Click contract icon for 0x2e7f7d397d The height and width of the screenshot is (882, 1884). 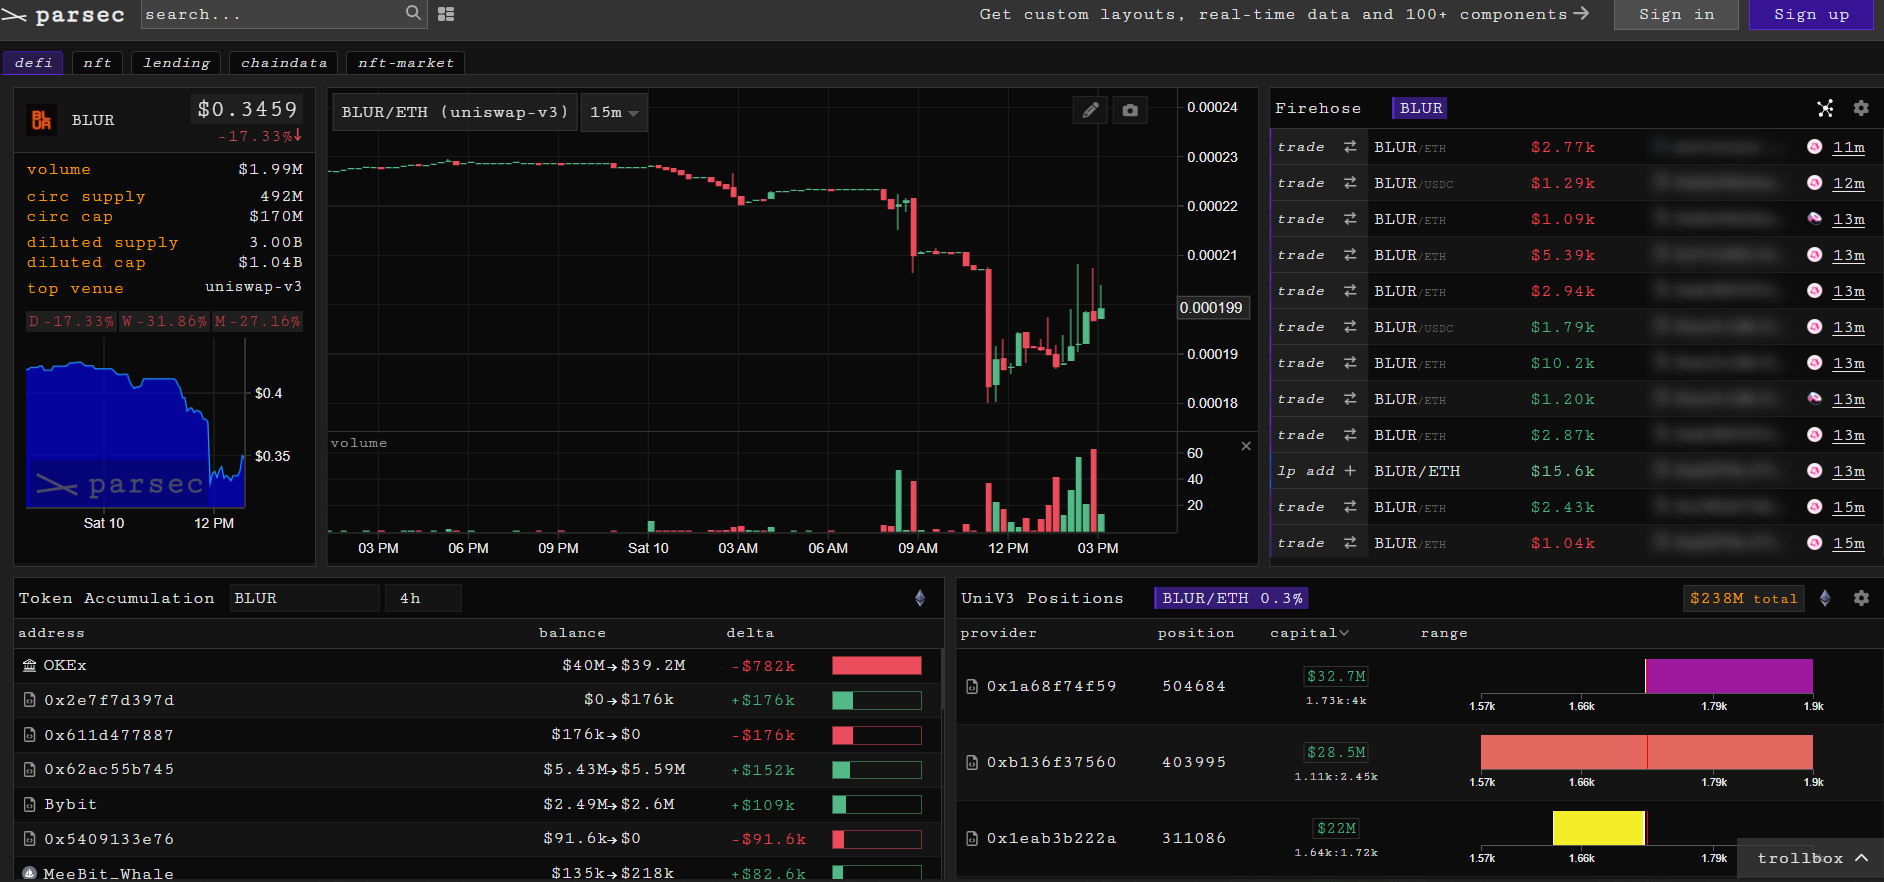coord(30,700)
